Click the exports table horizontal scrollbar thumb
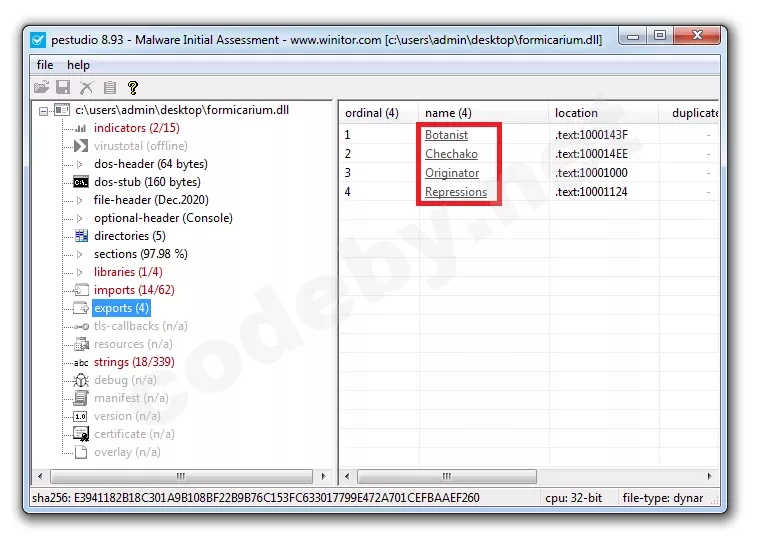 tap(447, 476)
